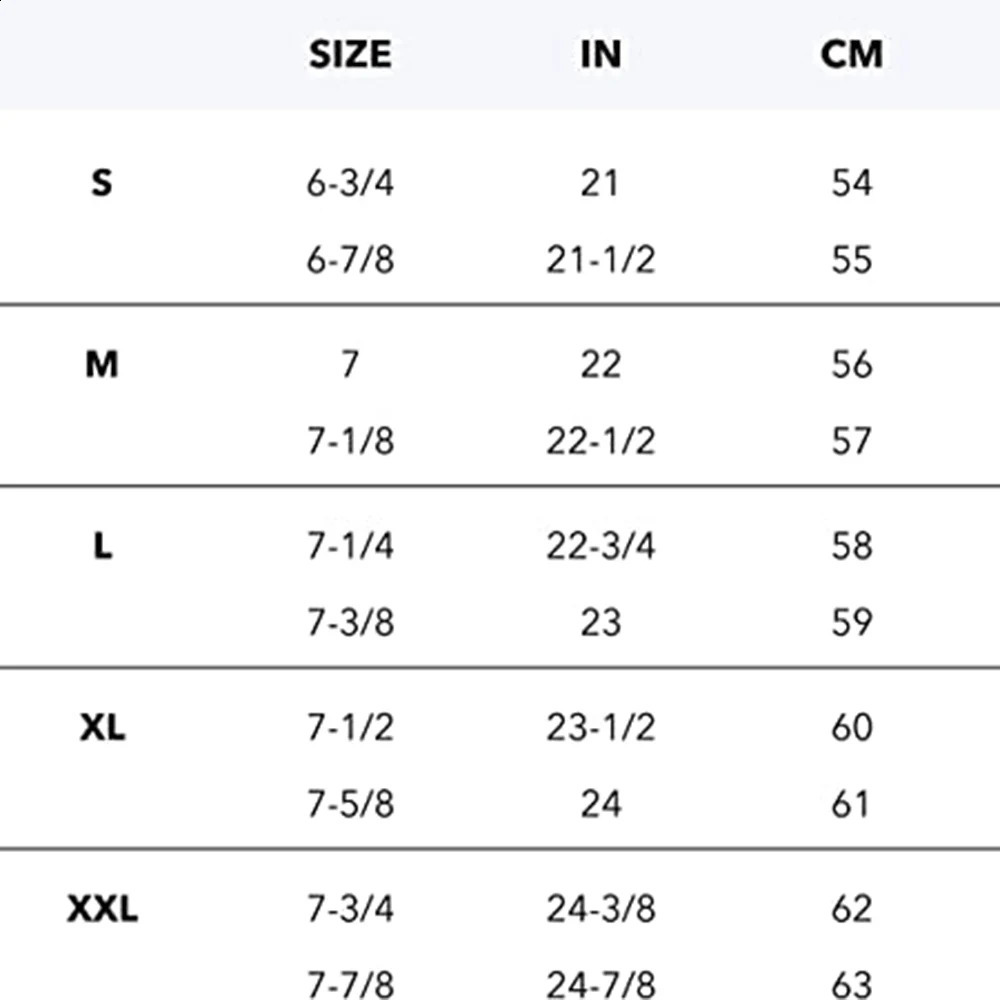Select the XL size row label
The width and height of the screenshot is (1000, 1000).
(102, 728)
